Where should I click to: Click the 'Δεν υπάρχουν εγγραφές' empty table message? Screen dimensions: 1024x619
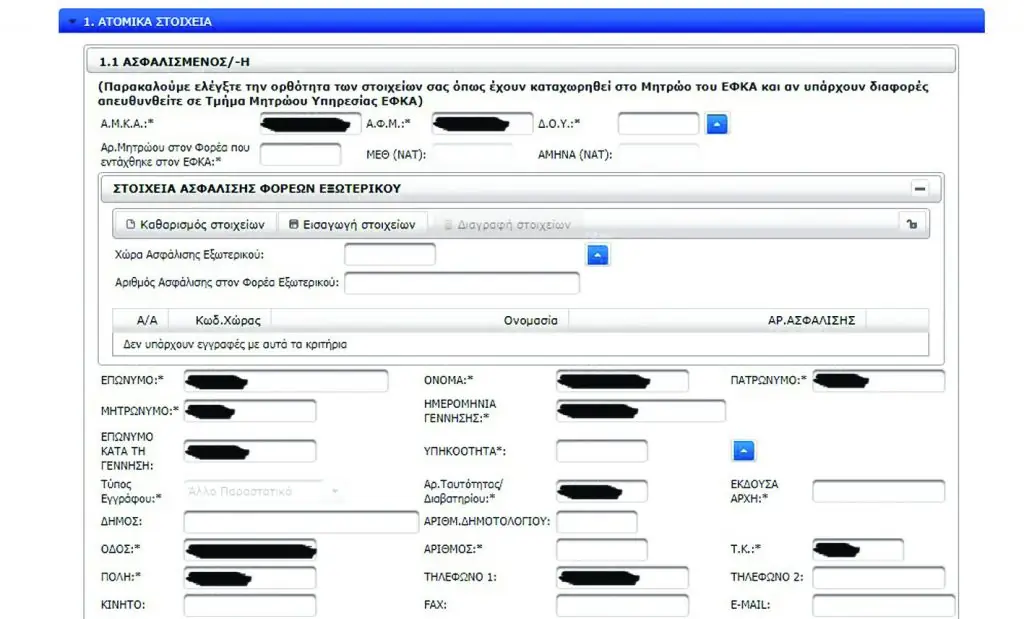tap(235, 344)
